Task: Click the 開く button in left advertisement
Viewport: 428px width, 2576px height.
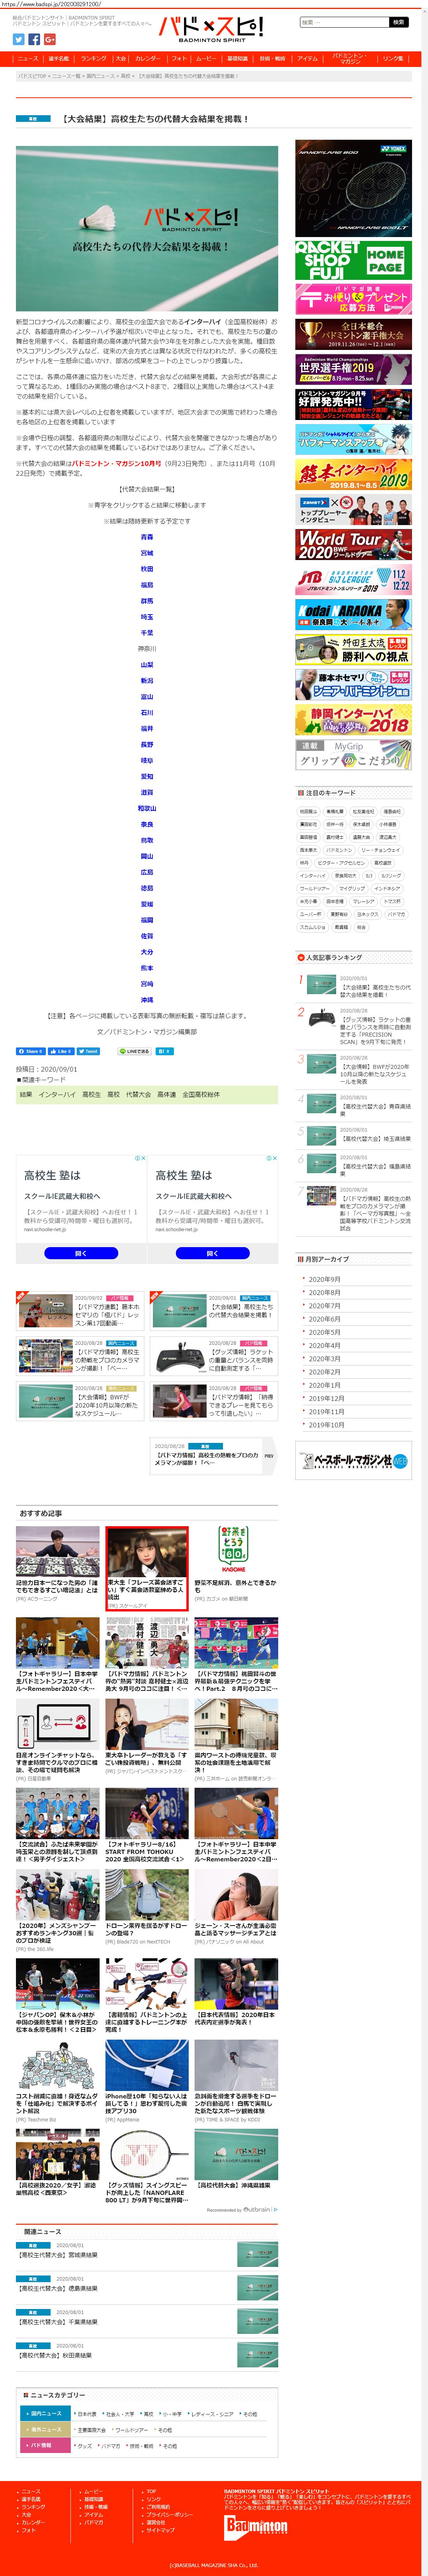Action: pos(81,1253)
